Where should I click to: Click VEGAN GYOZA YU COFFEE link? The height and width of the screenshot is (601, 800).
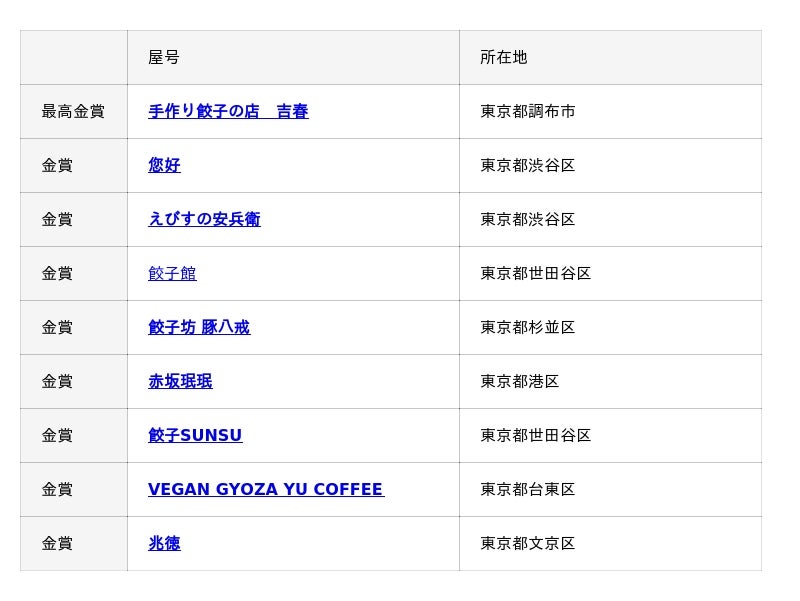point(266,490)
